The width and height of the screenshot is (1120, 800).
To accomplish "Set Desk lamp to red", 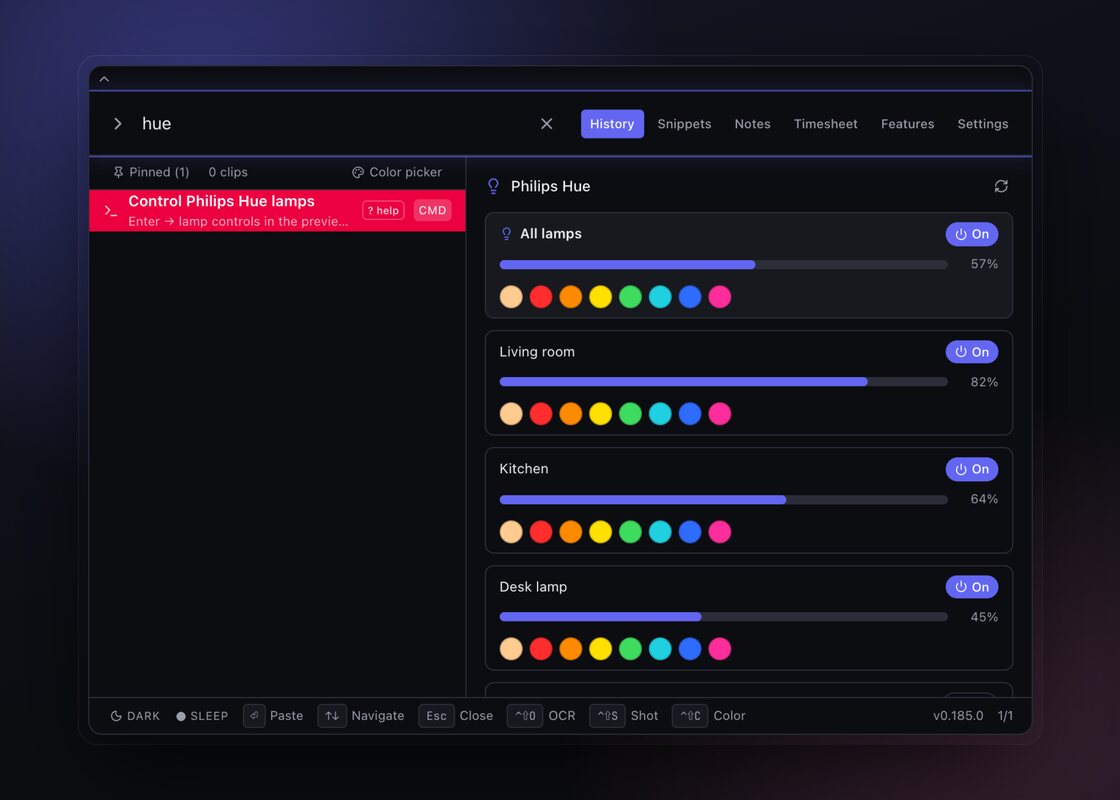I will tap(541, 649).
